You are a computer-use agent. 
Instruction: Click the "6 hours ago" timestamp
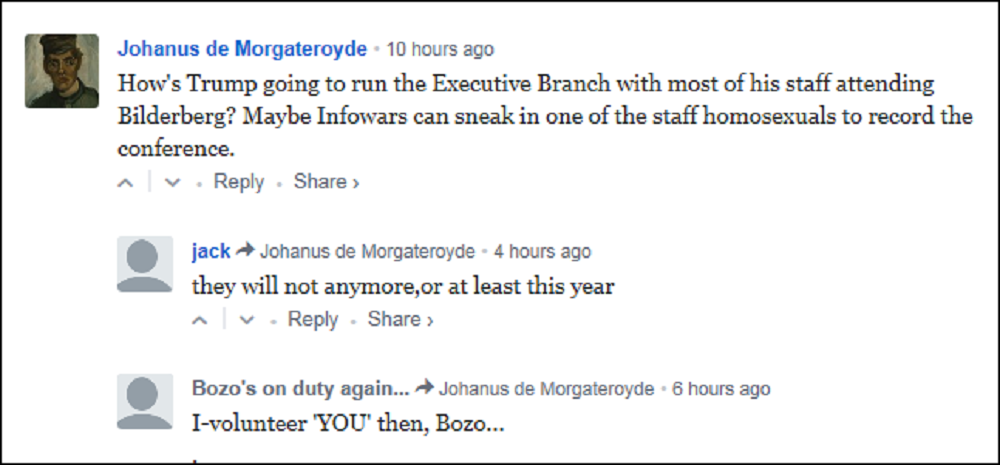(720, 389)
